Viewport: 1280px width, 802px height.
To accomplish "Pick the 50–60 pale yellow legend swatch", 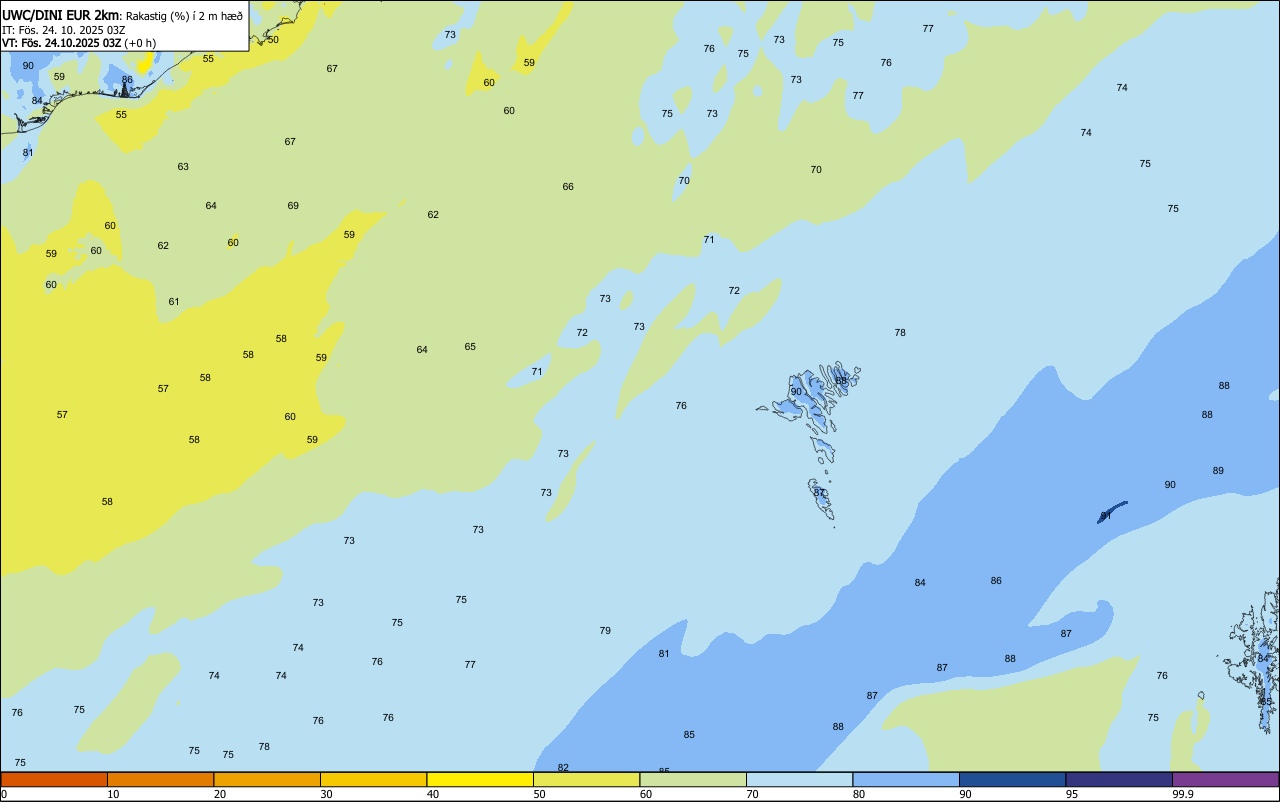I will pos(586,779).
